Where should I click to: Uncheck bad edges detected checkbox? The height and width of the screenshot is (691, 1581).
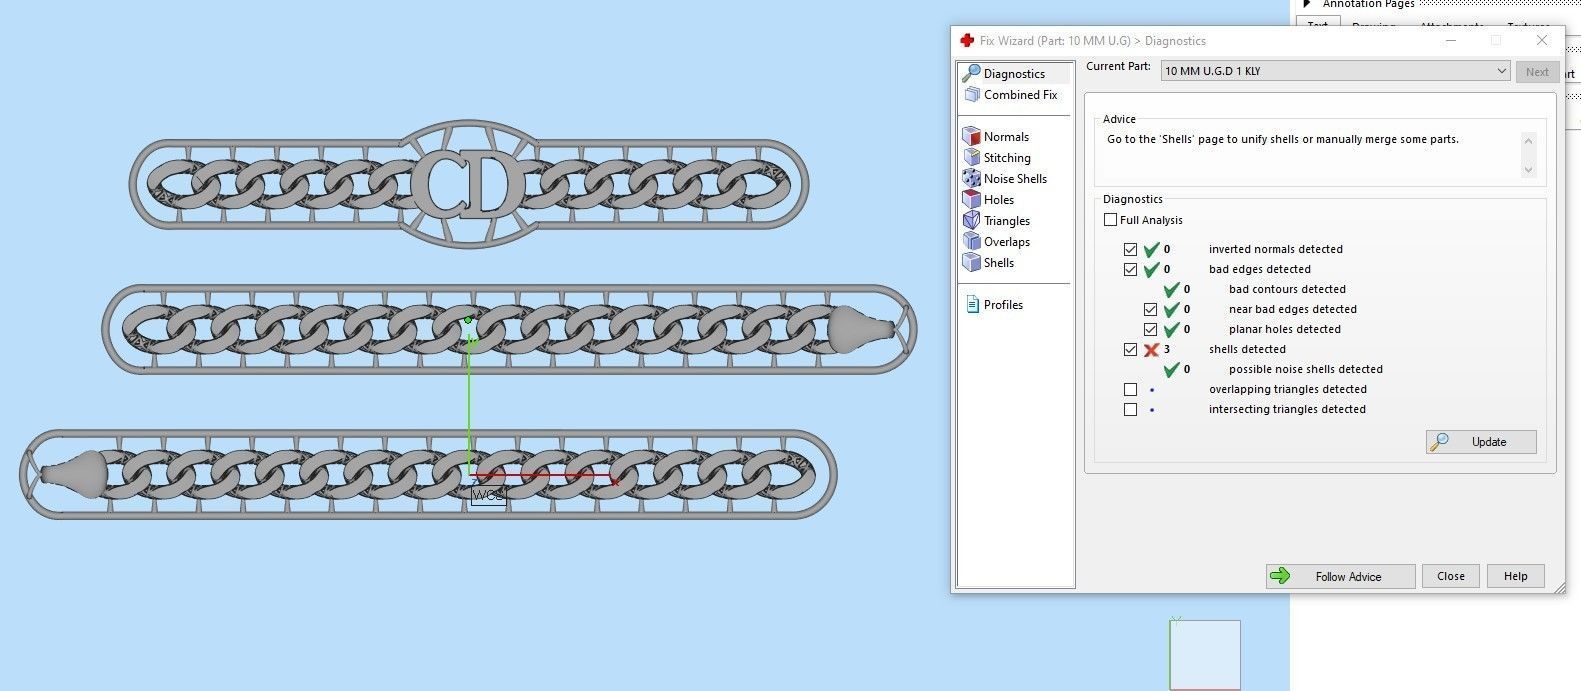(x=1130, y=269)
